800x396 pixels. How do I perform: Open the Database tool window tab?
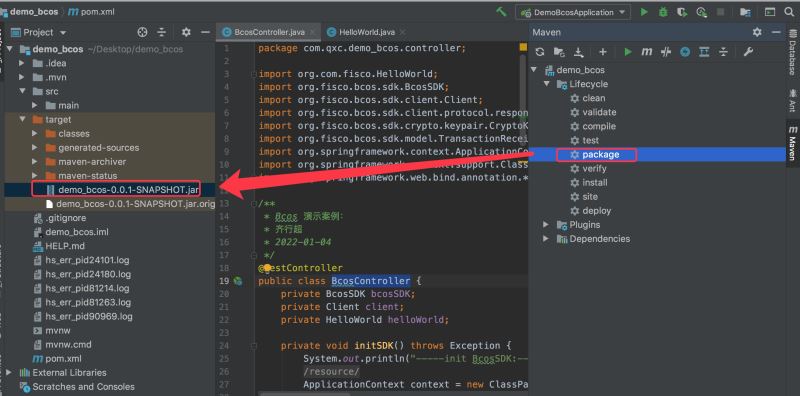(x=792, y=57)
